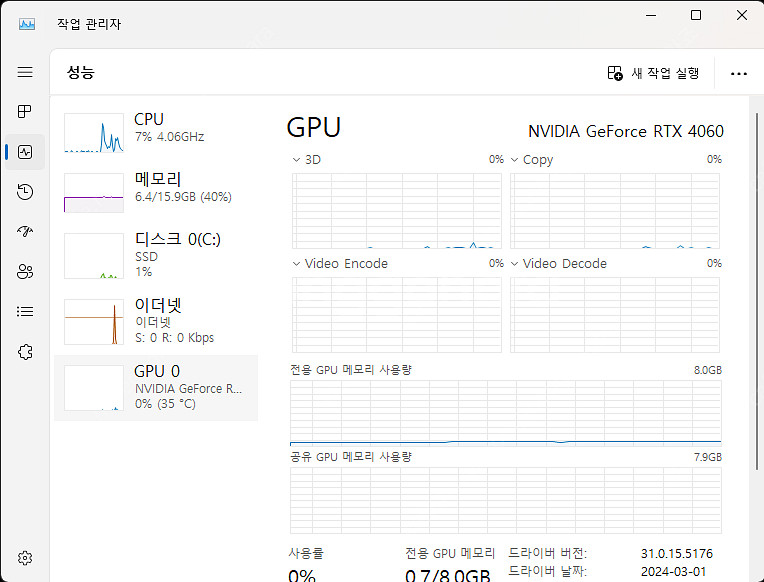764x582 pixels.
Task: Open the hamburger navigation menu
Action: [x=25, y=72]
